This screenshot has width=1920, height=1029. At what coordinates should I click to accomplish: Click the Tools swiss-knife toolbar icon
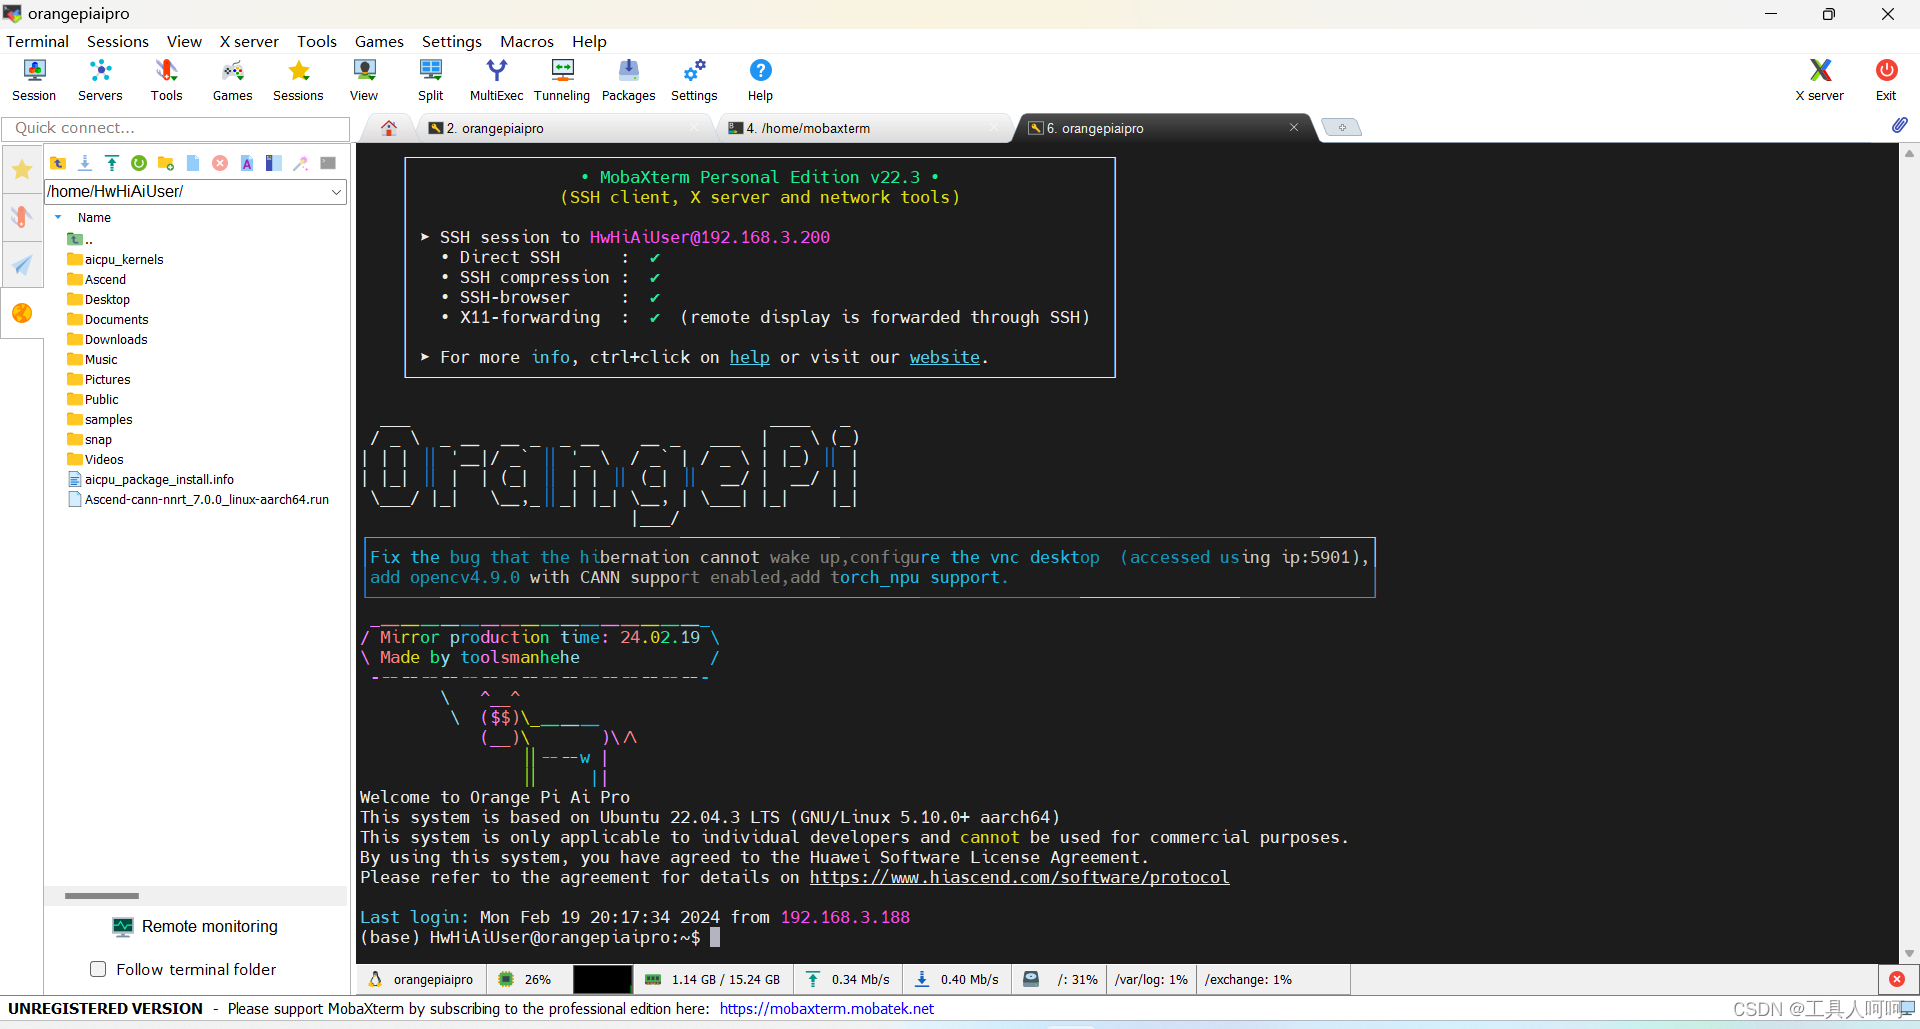166,80
